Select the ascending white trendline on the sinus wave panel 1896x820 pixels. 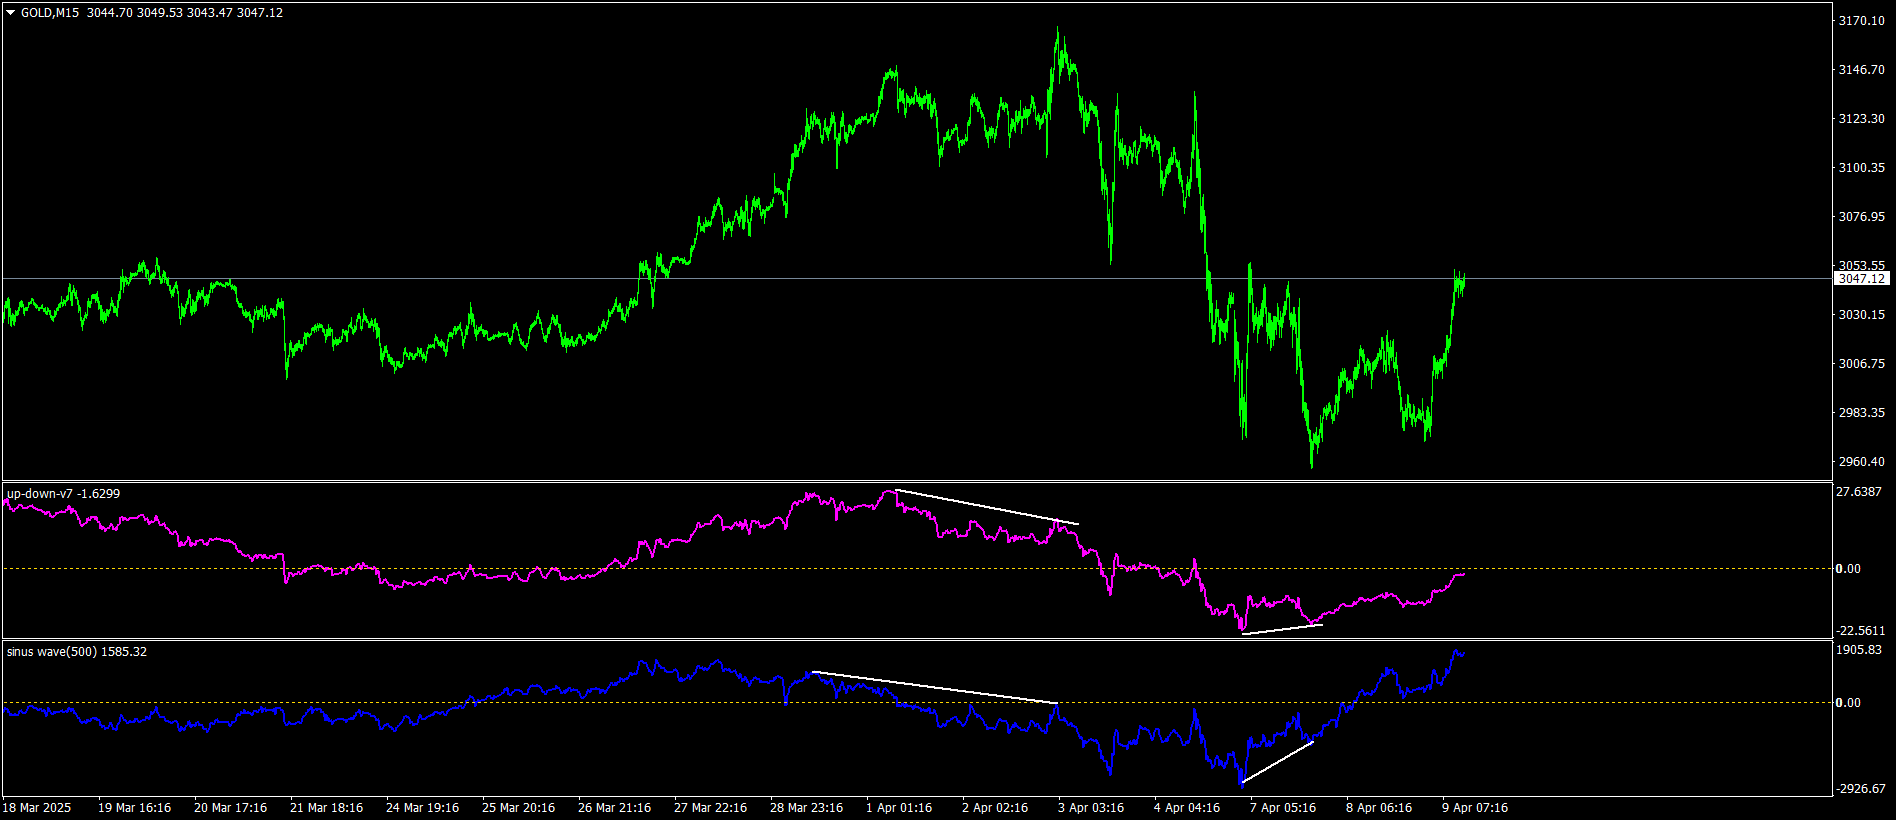[1277, 761]
